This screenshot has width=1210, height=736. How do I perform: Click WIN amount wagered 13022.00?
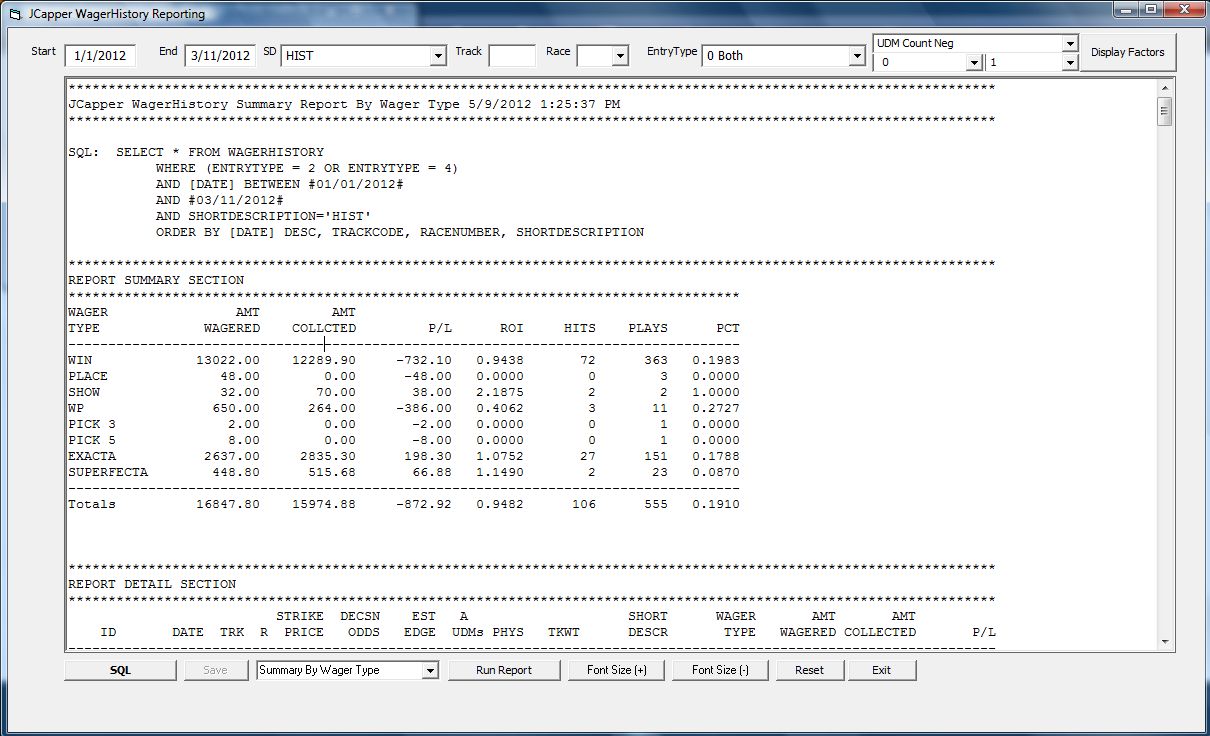[x=228, y=360]
